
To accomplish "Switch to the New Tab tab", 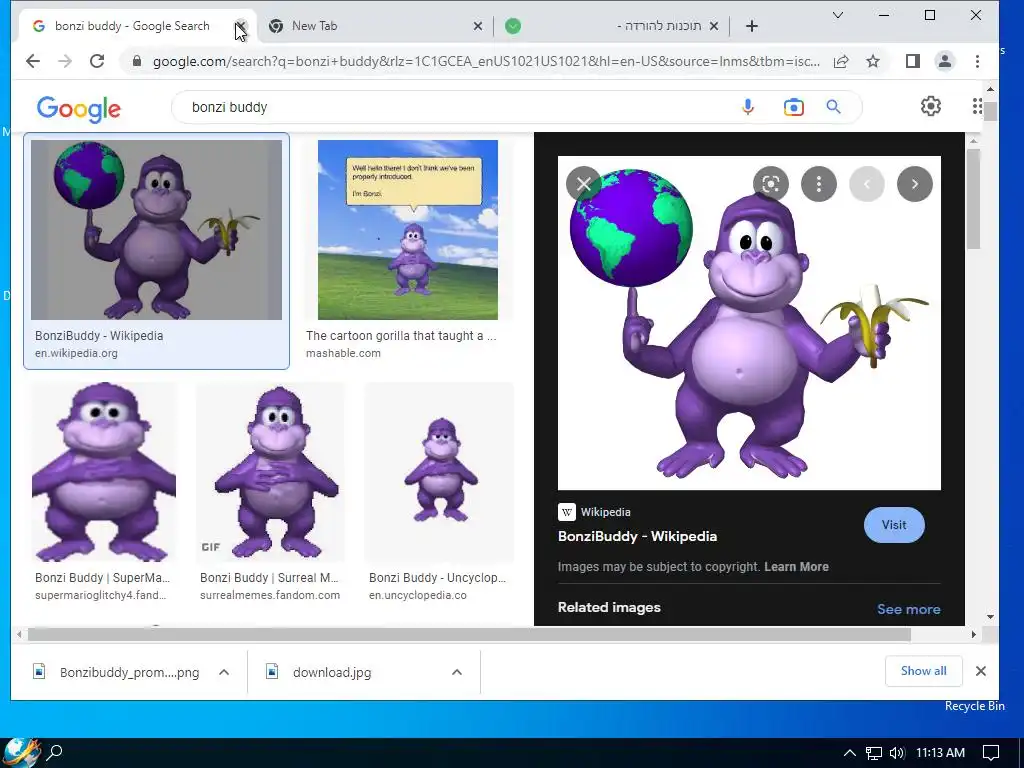I will [x=374, y=26].
